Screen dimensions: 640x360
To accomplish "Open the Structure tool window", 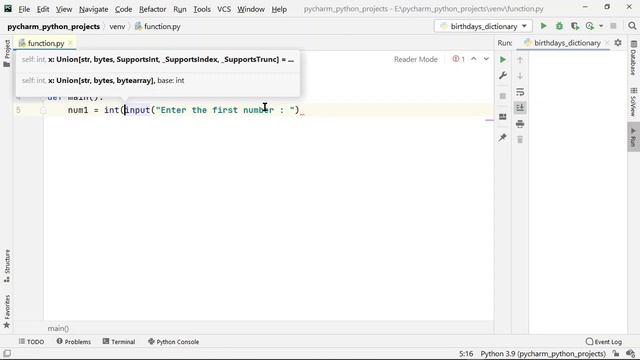I will [x=7, y=265].
